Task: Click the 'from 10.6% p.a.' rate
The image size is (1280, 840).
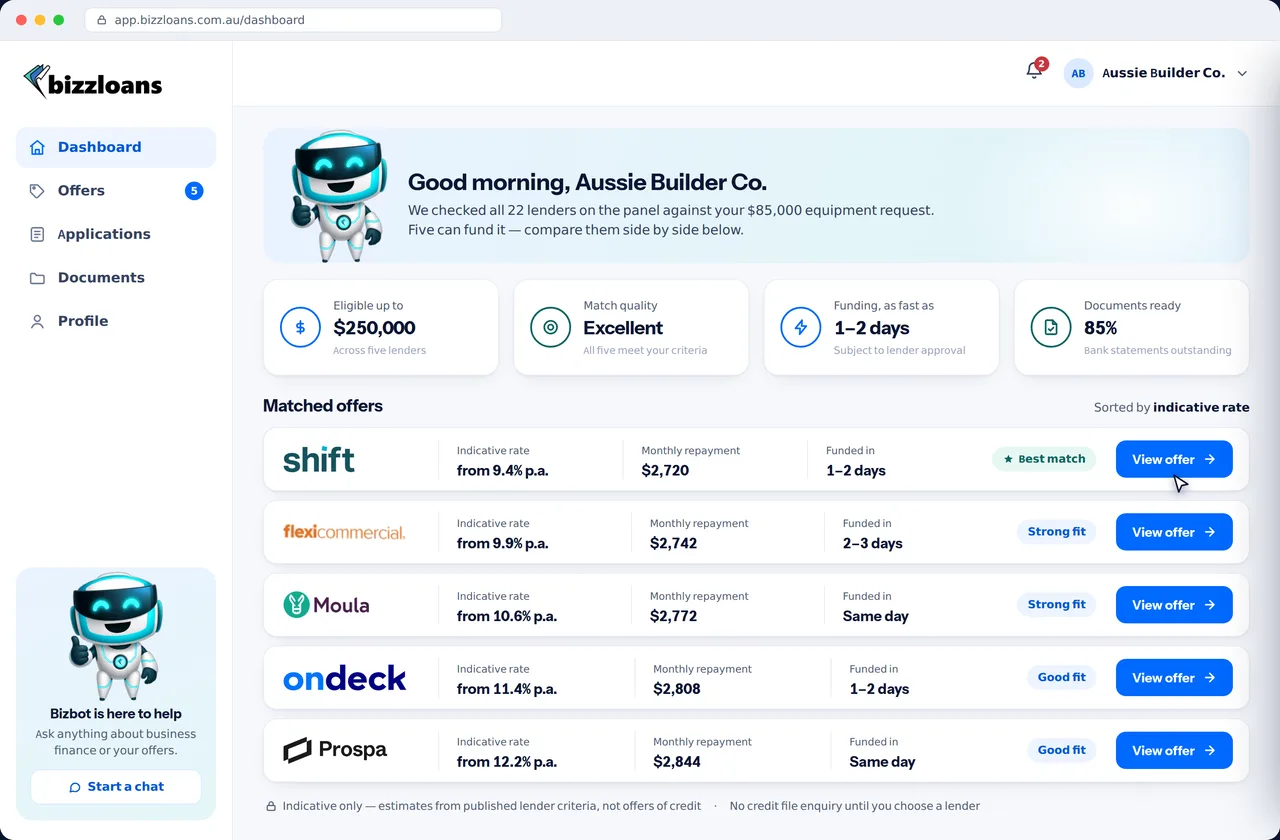Action: [507, 617]
